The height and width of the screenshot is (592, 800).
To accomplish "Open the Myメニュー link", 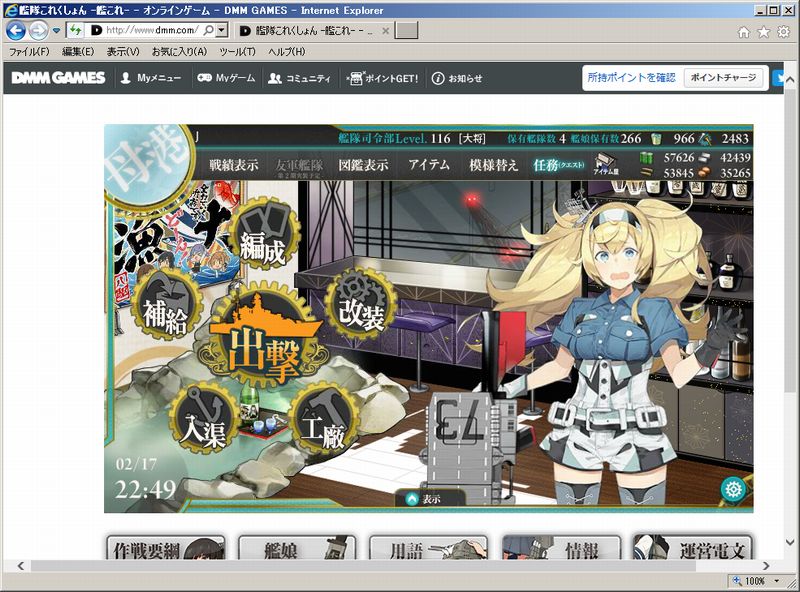I will pos(151,78).
